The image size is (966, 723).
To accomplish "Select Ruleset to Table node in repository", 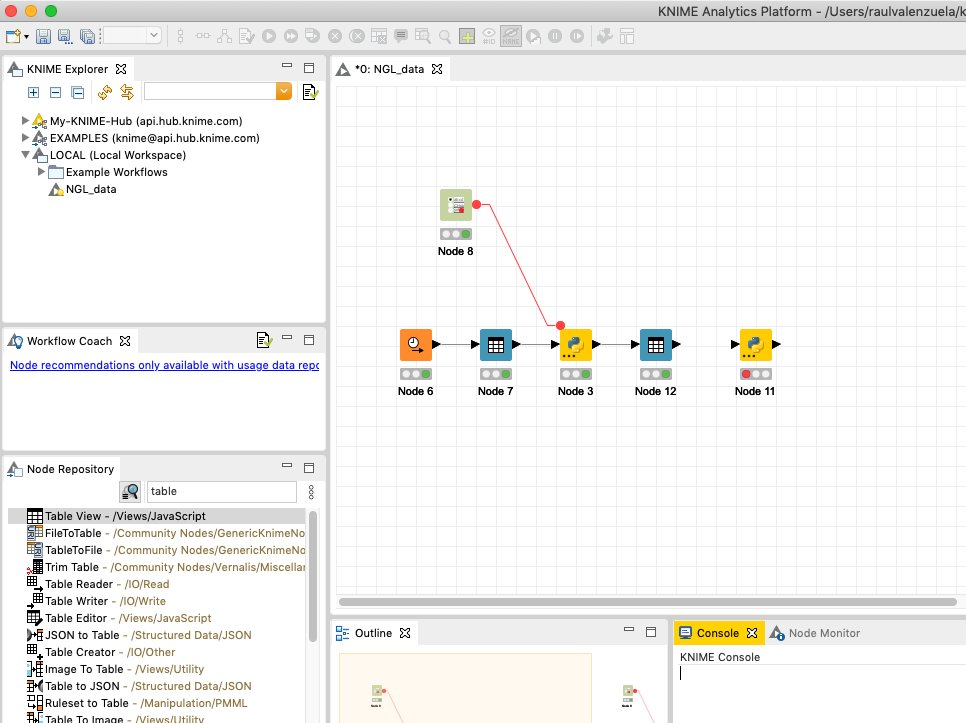I will [137, 703].
